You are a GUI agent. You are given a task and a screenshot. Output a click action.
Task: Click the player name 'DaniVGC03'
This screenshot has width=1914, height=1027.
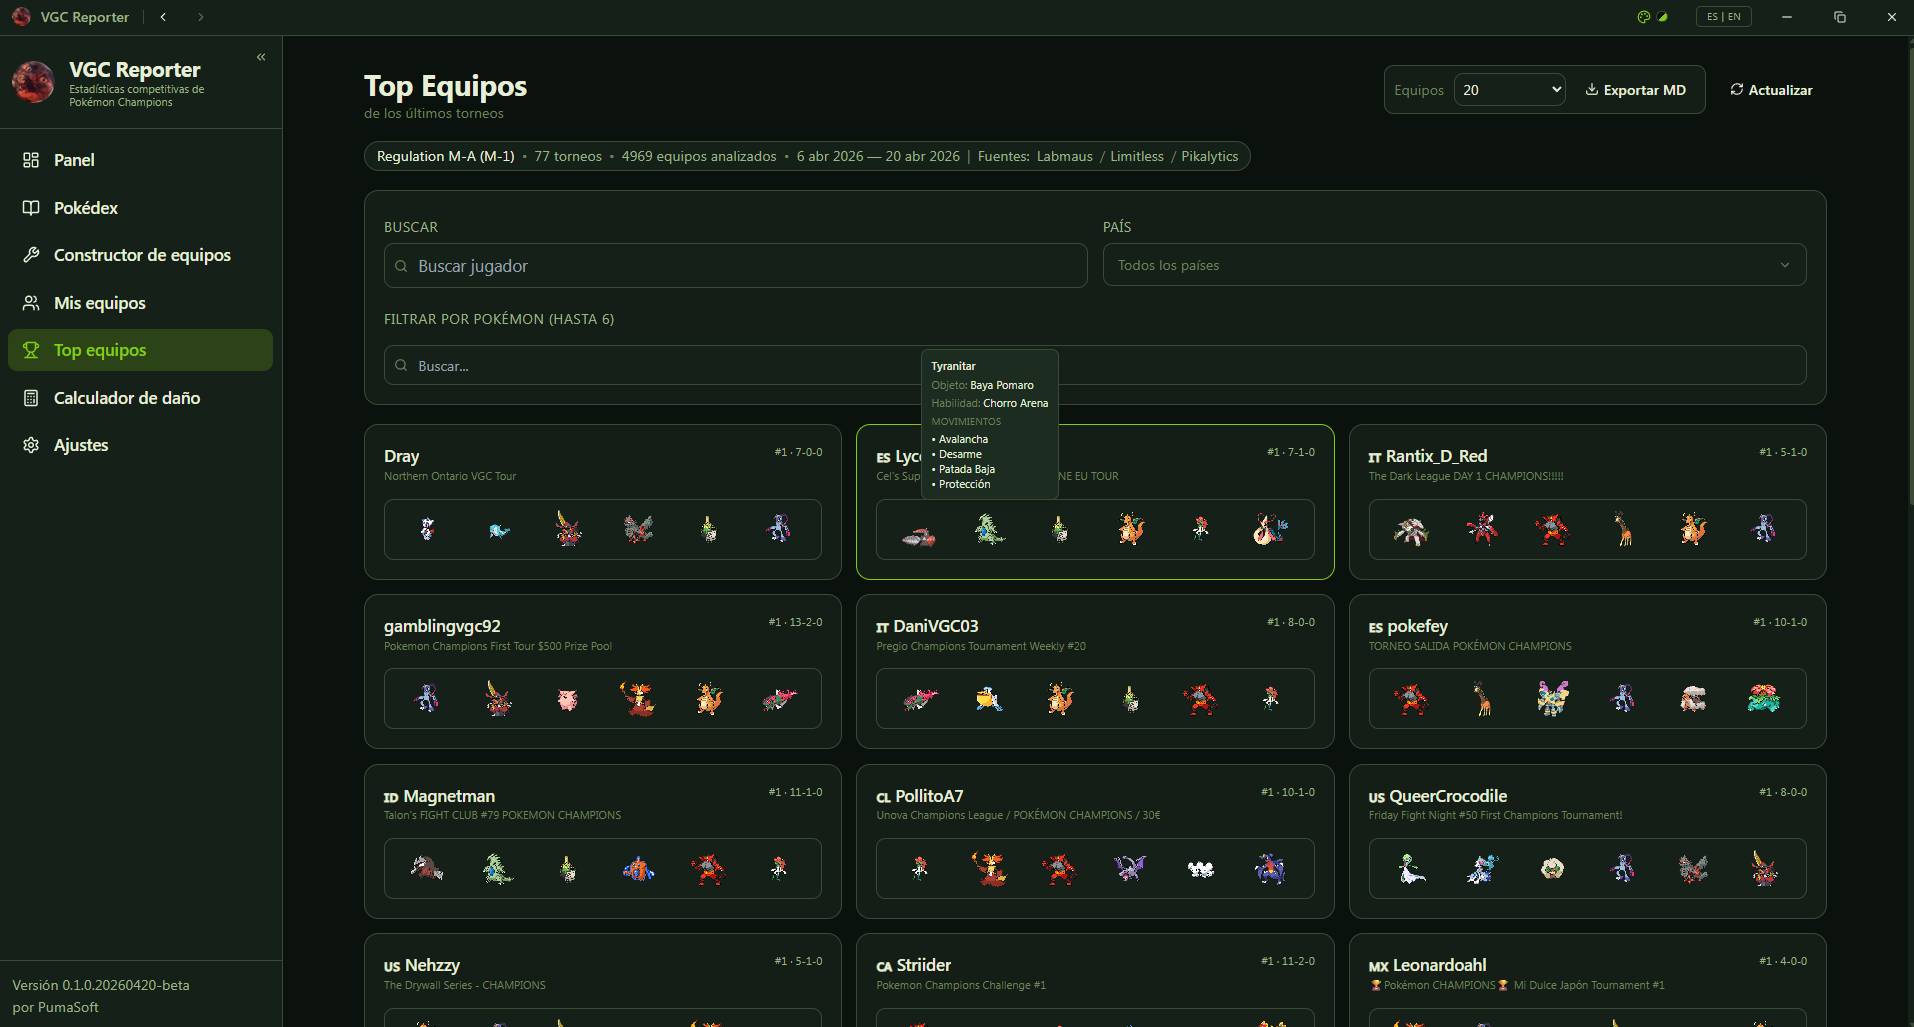pyautogui.click(x=936, y=626)
